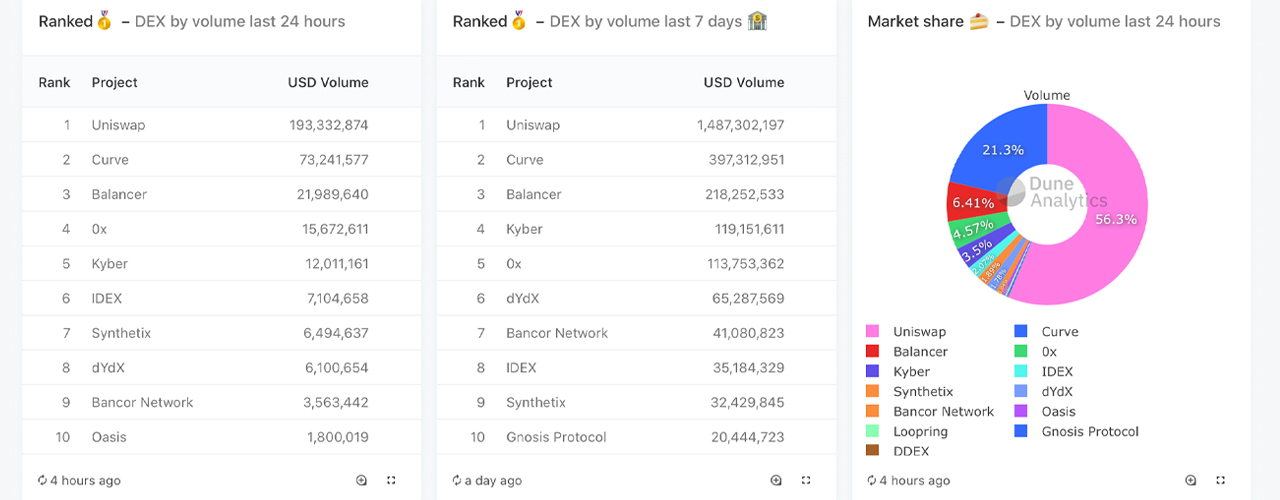Open 'Market share – DEX by volume' title
The width and height of the screenshot is (1280, 500).
1044,21
